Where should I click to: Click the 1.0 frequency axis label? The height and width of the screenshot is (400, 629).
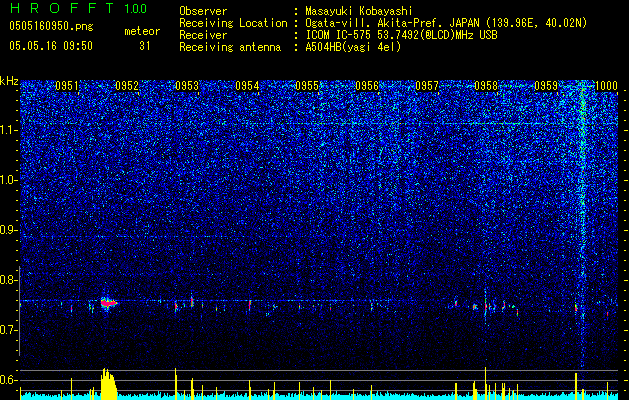pyautogui.click(x=9, y=180)
